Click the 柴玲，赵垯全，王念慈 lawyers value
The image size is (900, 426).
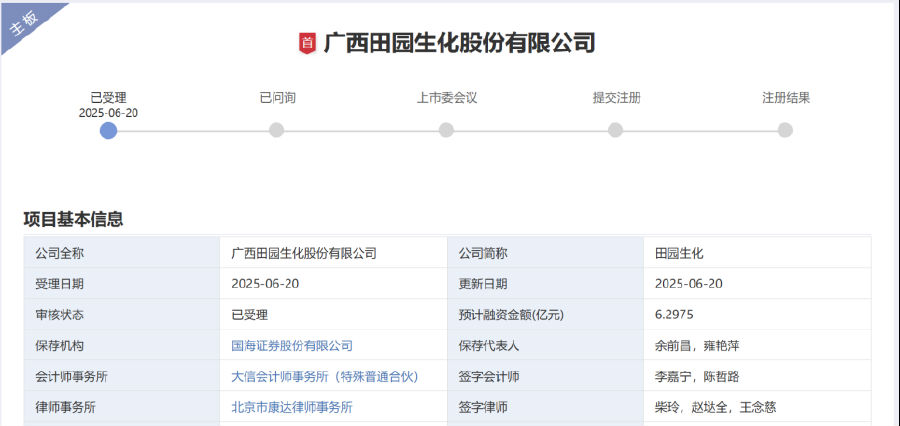716,408
